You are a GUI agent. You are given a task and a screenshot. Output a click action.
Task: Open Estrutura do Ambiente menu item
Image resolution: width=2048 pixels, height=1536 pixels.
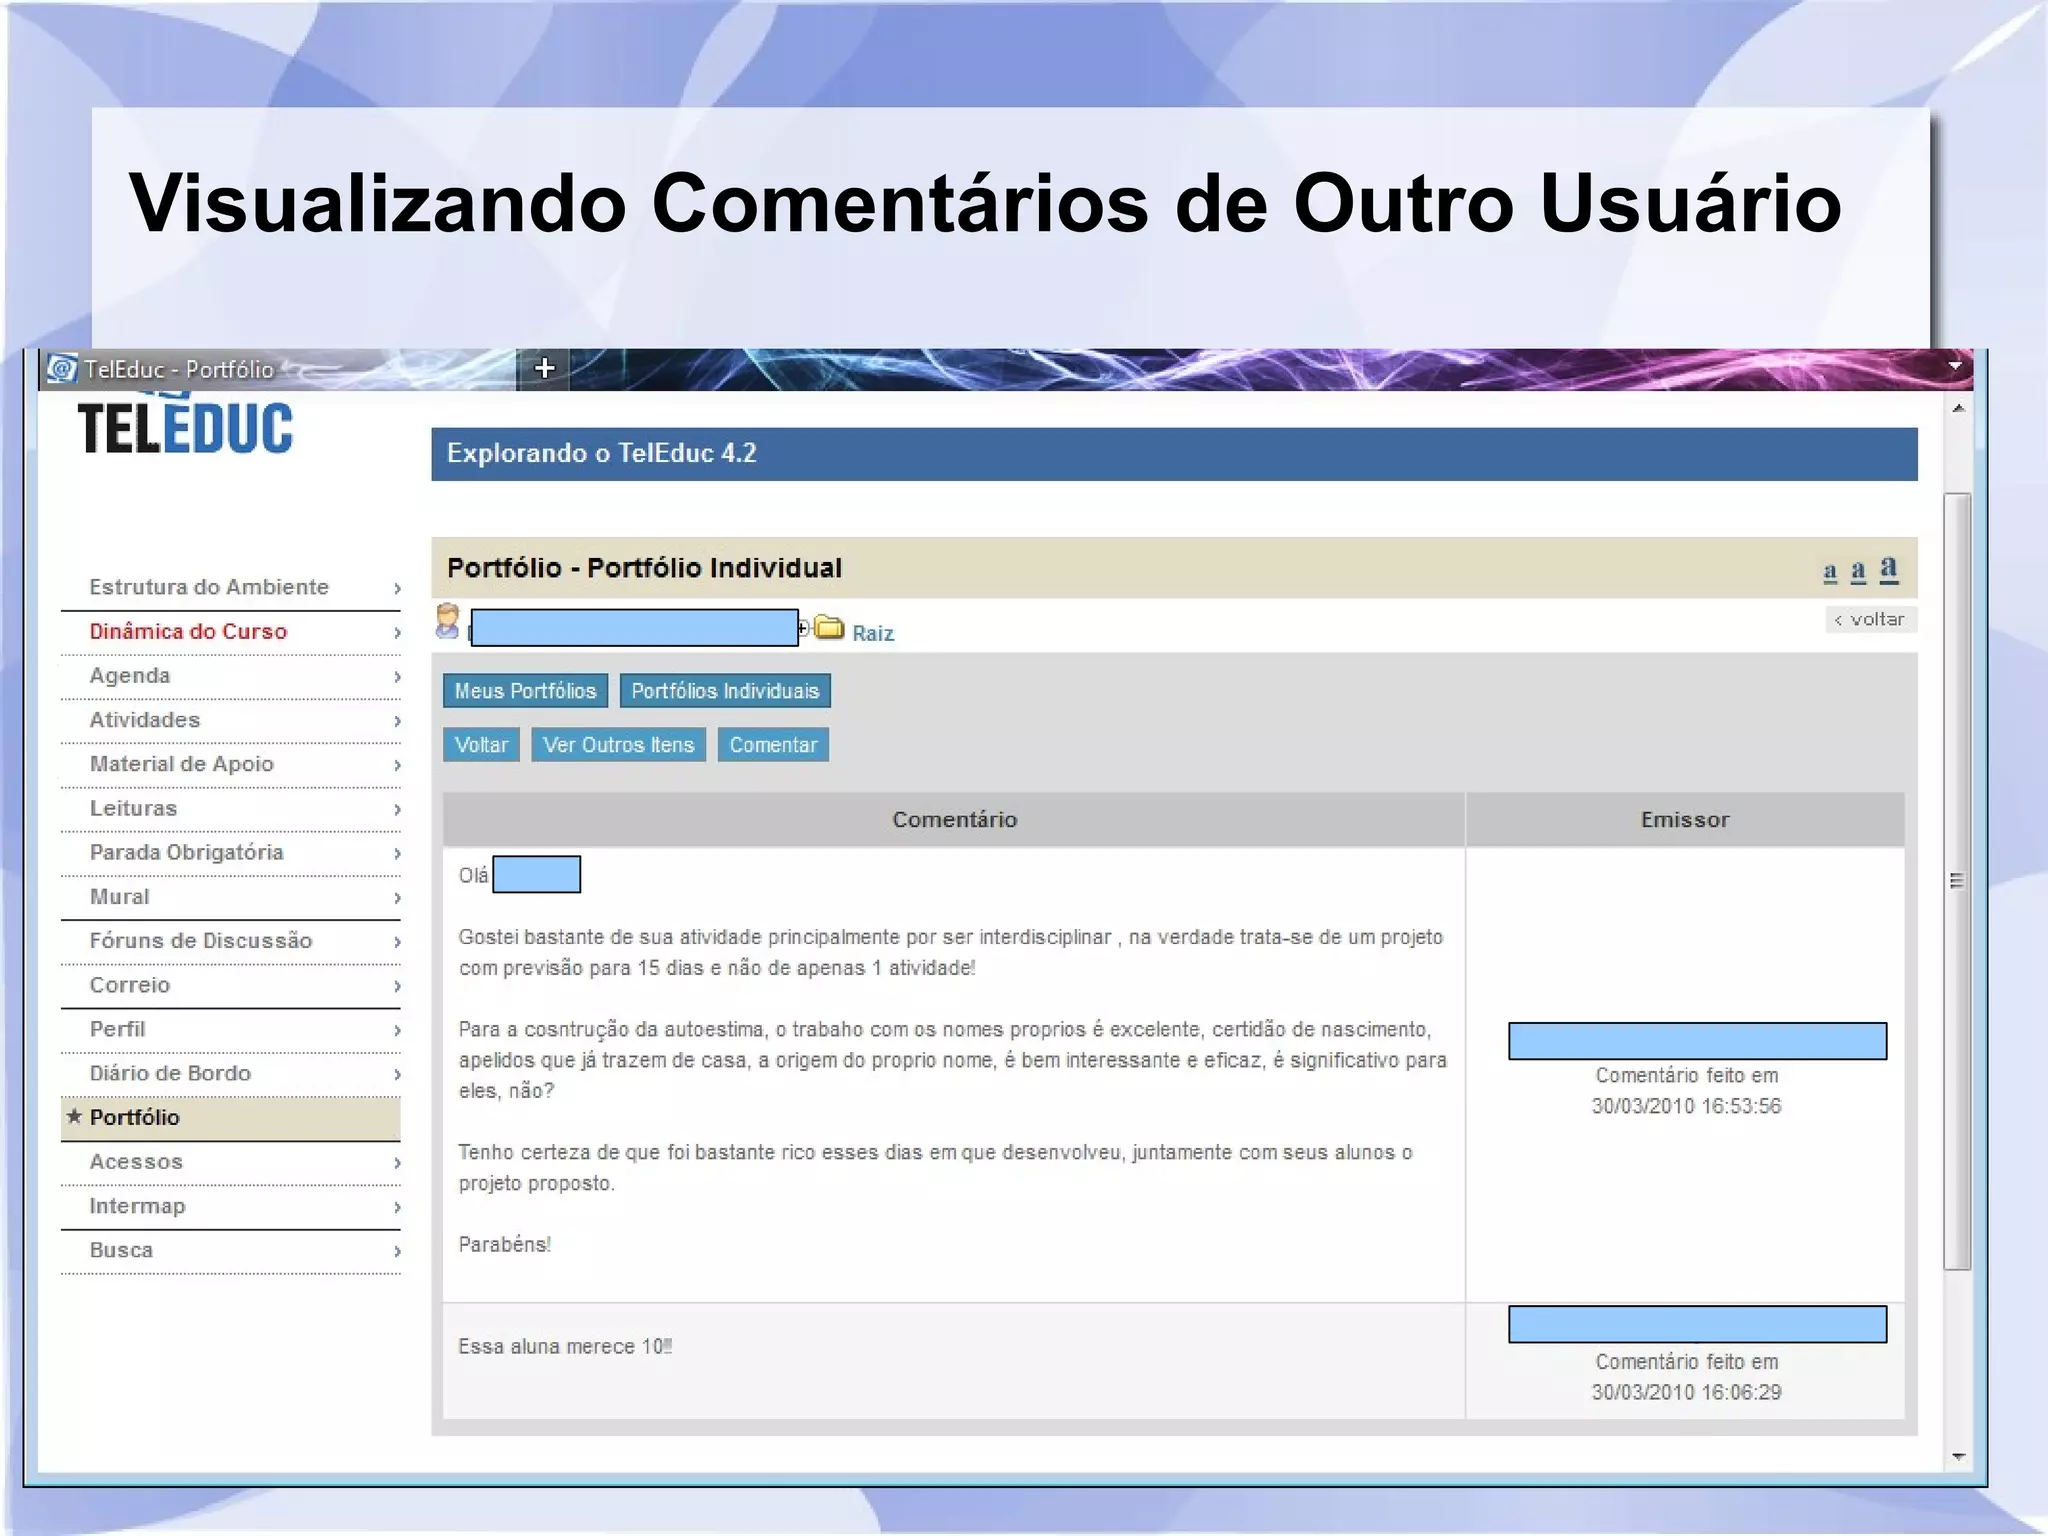click(x=209, y=587)
